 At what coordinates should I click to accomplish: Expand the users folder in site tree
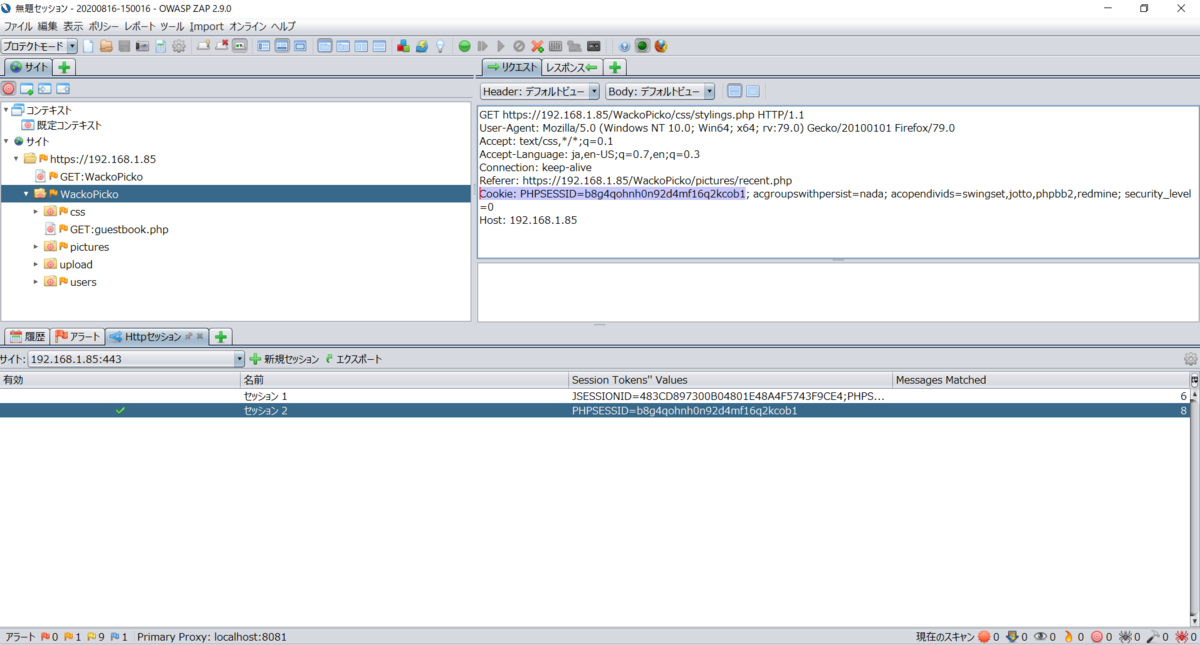(x=36, y=282)
